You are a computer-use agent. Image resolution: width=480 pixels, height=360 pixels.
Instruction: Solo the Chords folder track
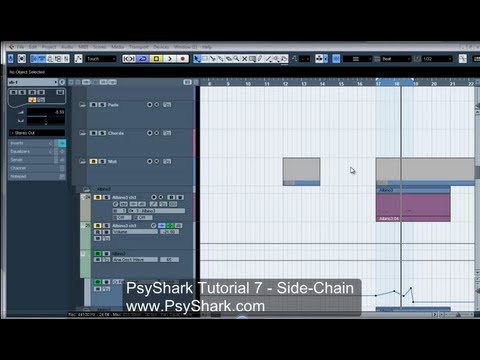point(102,133)
